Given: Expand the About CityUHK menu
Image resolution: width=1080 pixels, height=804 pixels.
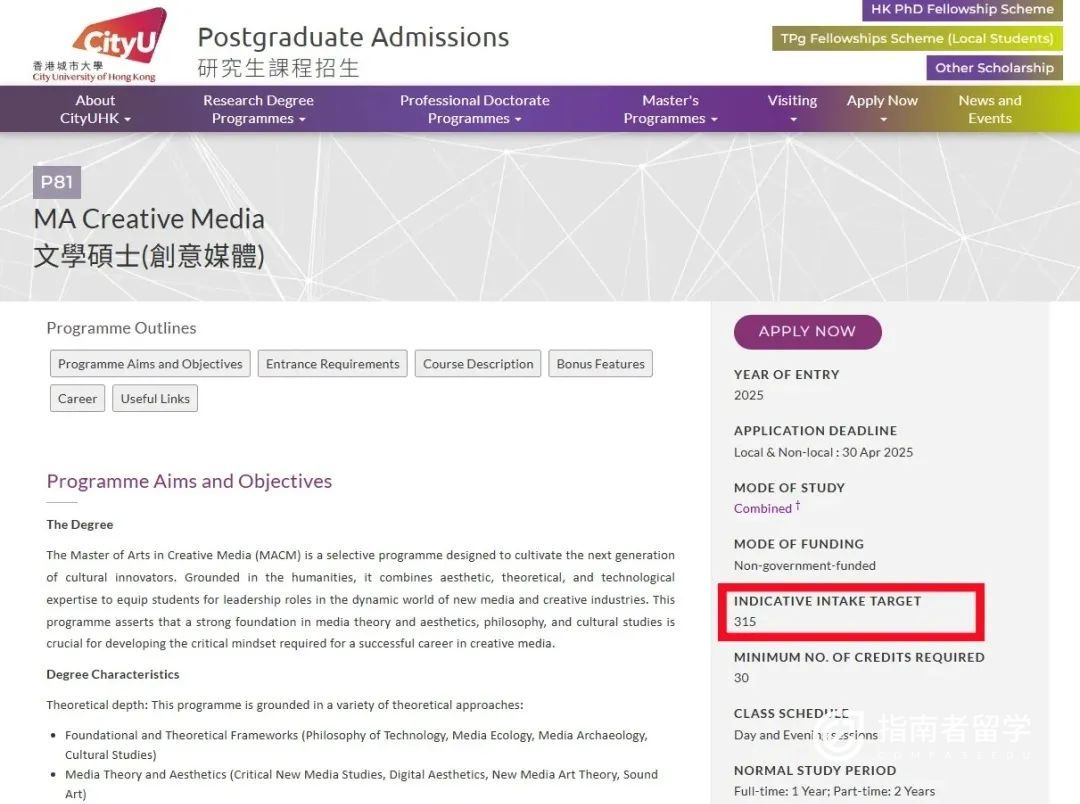Looking at the screenshot, I should point(95,110).
